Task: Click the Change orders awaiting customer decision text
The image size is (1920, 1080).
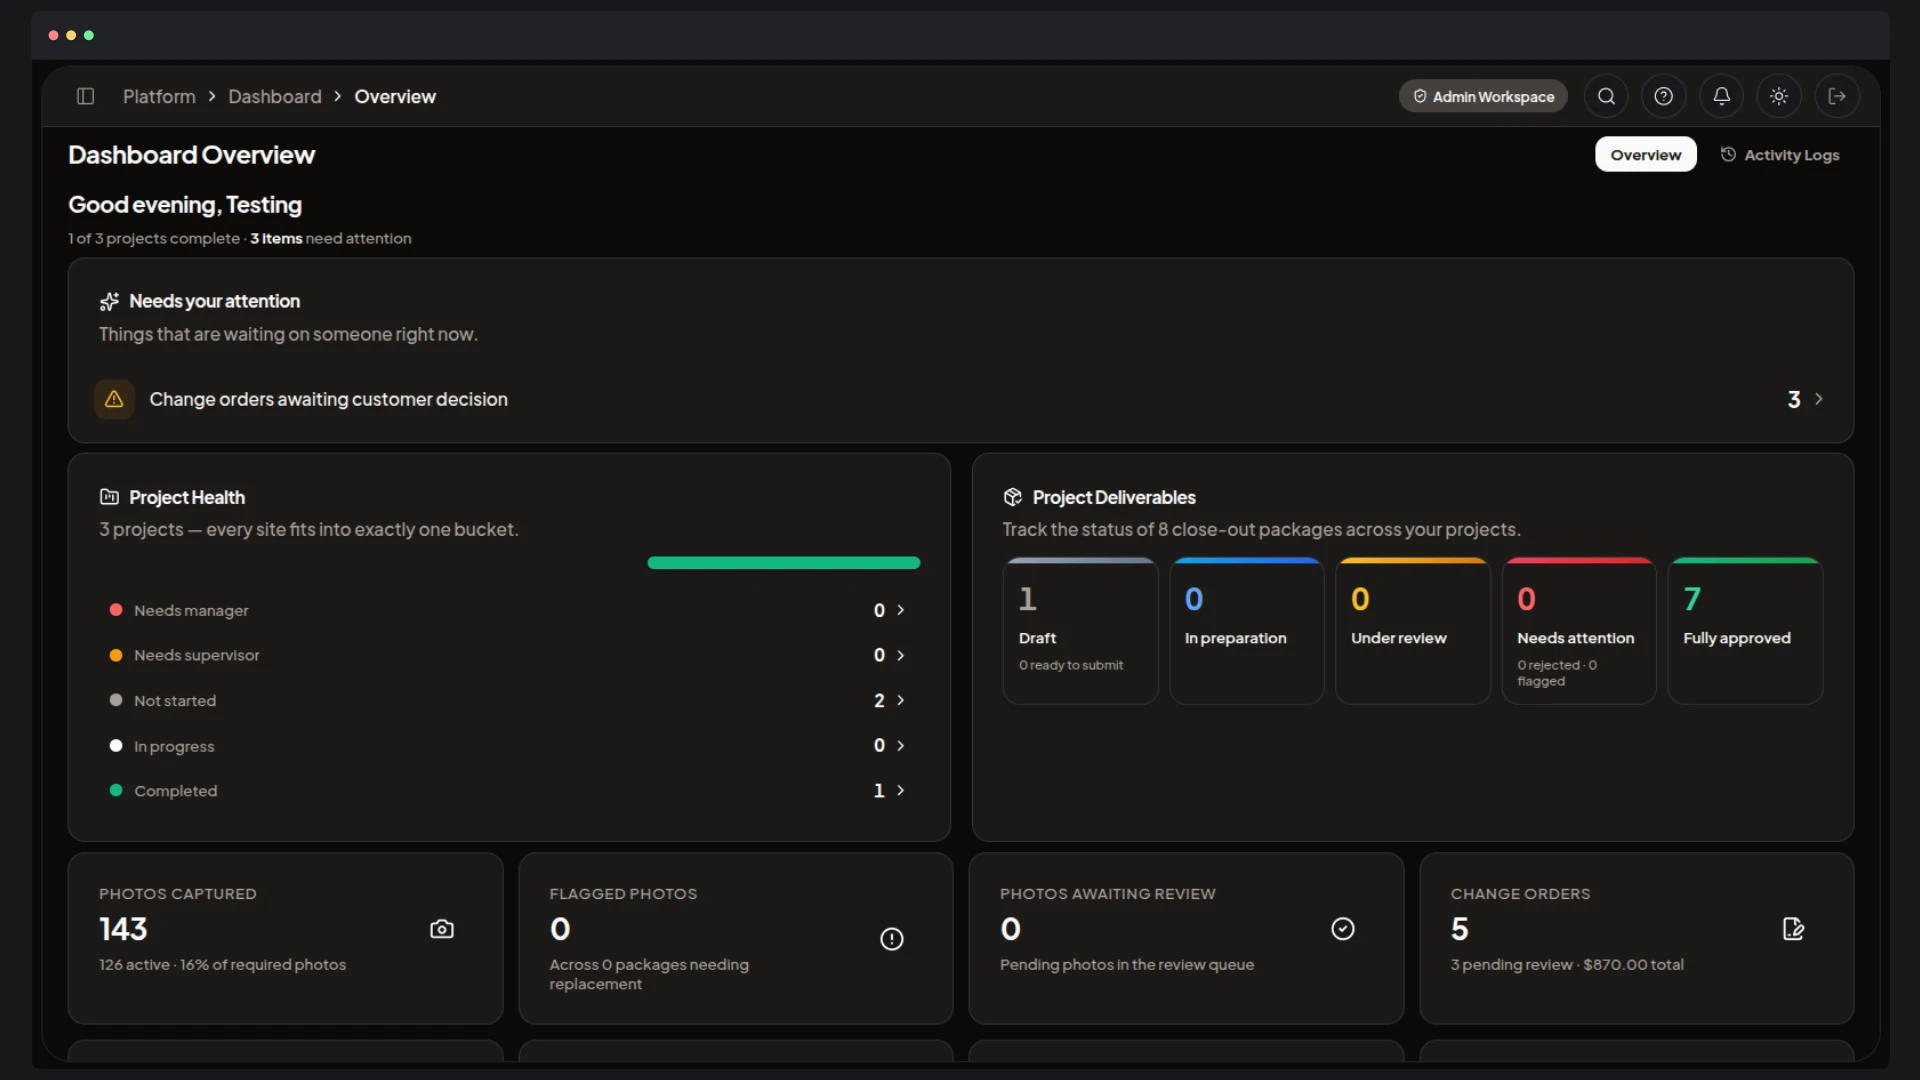Action: [x=328, y=399]
